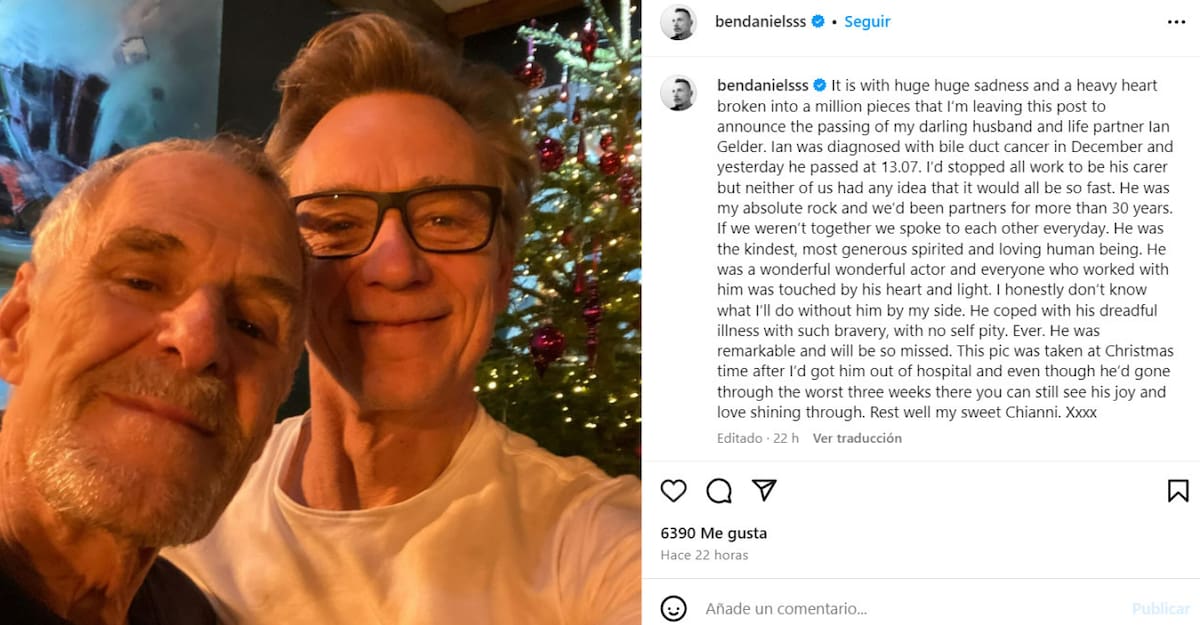1200x625 pixels.
Task: Click bendanielsss profile picture in the header
Action: pyautogui.click(x=678, y=20)
